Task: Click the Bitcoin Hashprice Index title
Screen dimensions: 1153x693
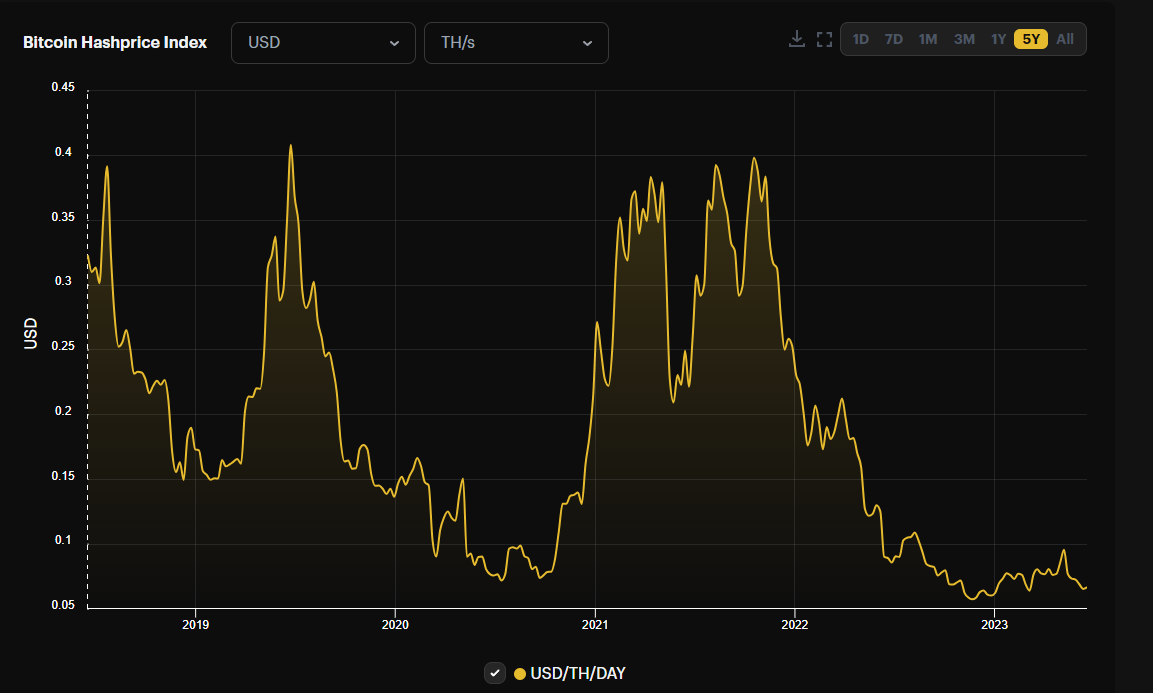Action: click(x=115, y=43)
